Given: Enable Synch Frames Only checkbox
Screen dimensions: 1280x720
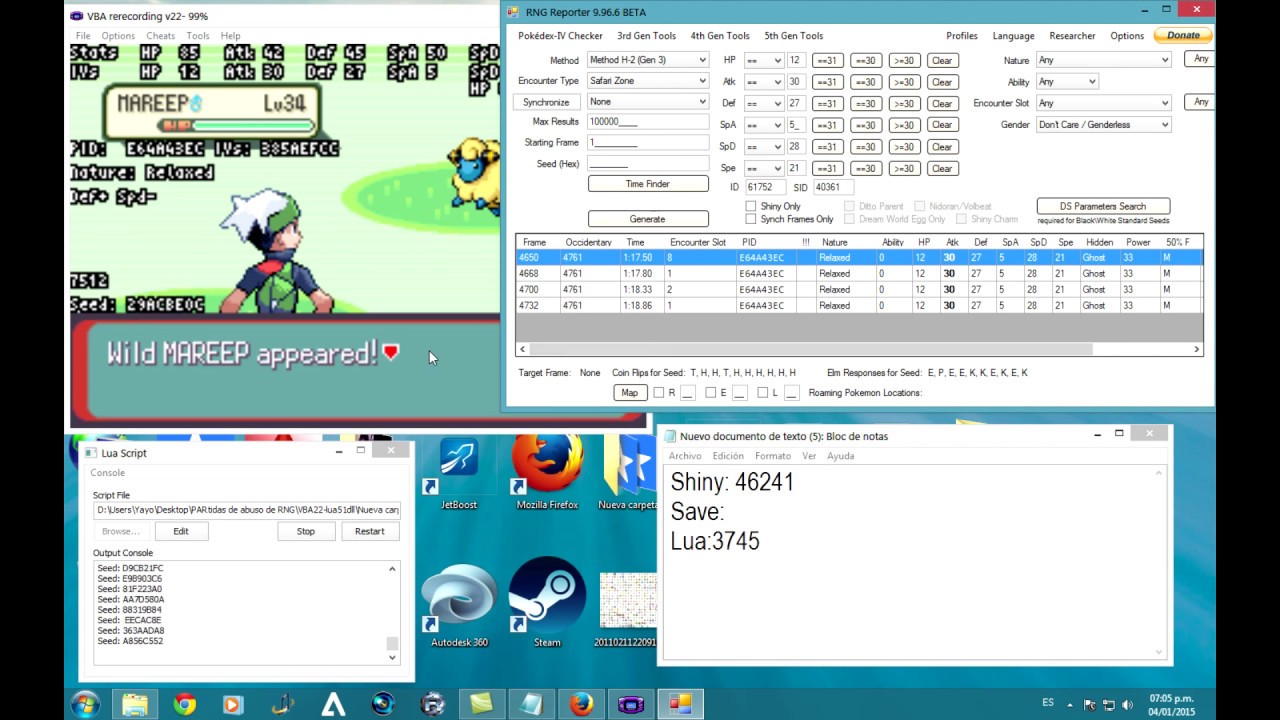Looking at the screenshot, I should (x=751, y=219).
